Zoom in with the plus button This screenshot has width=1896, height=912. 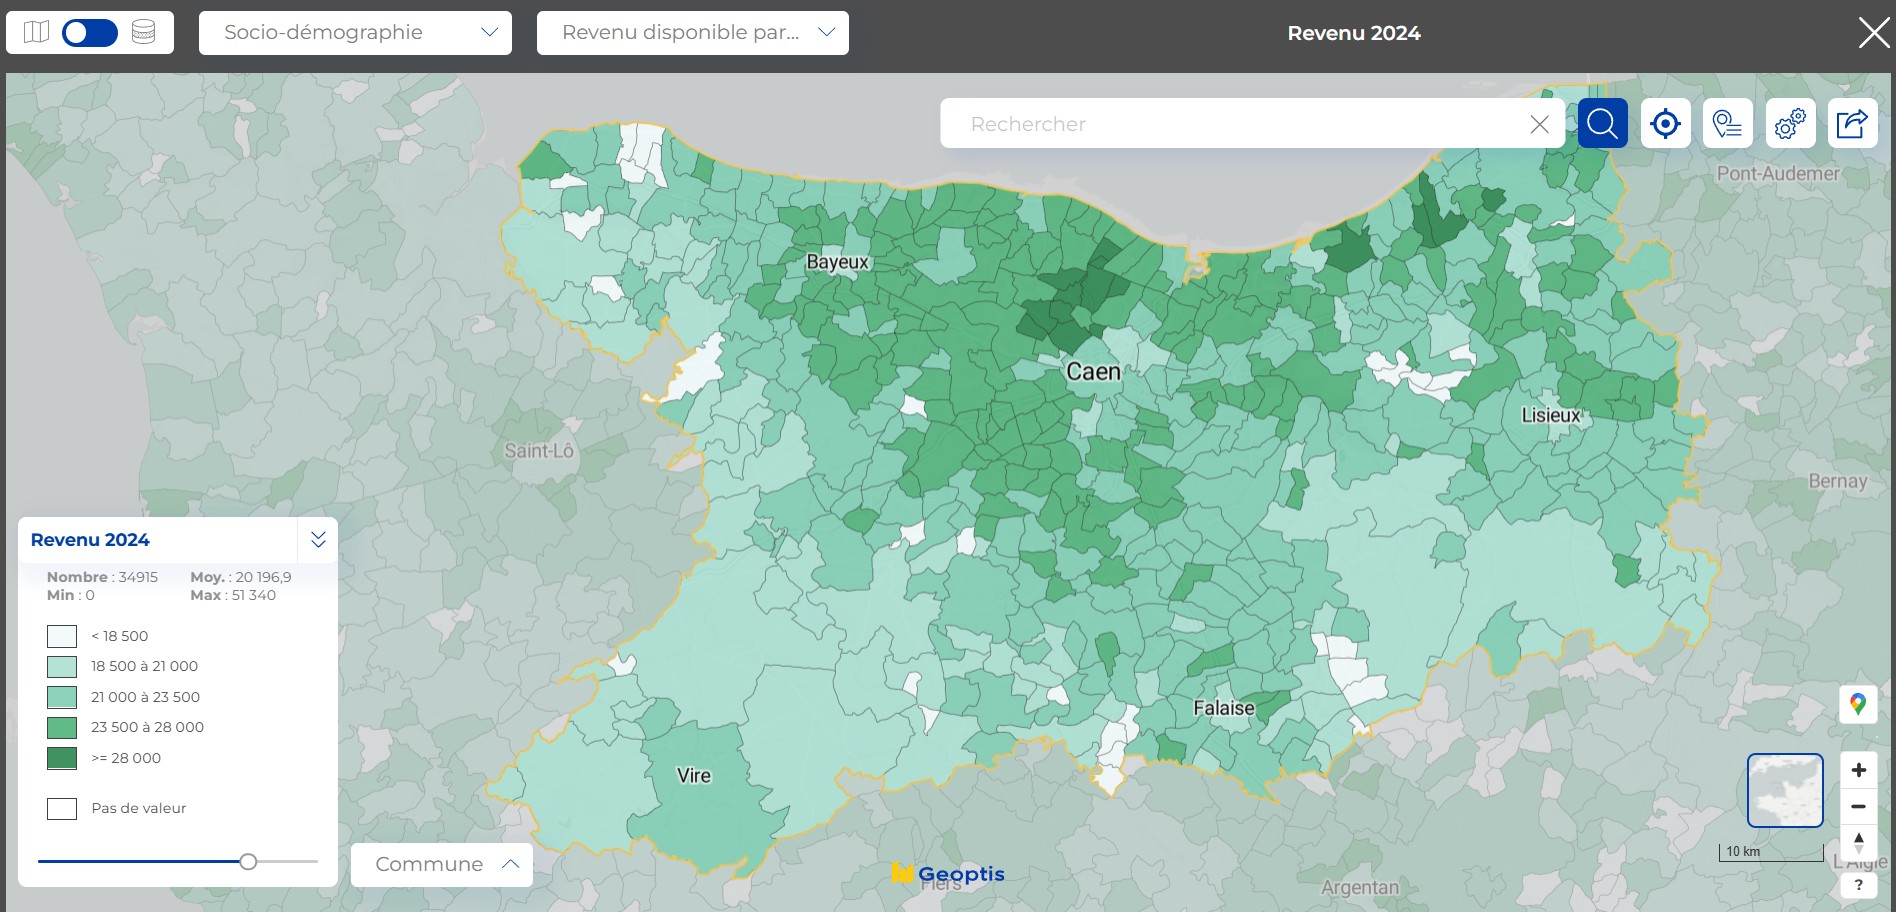click(1858, 770)
